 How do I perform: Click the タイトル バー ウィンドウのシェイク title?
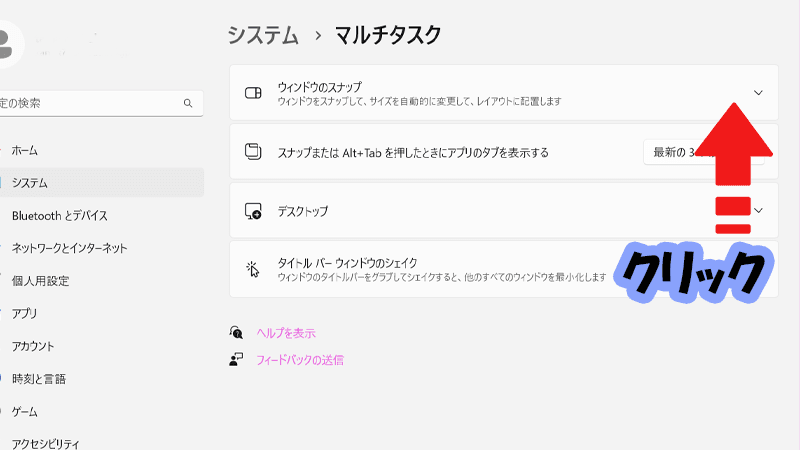[347, 263]
